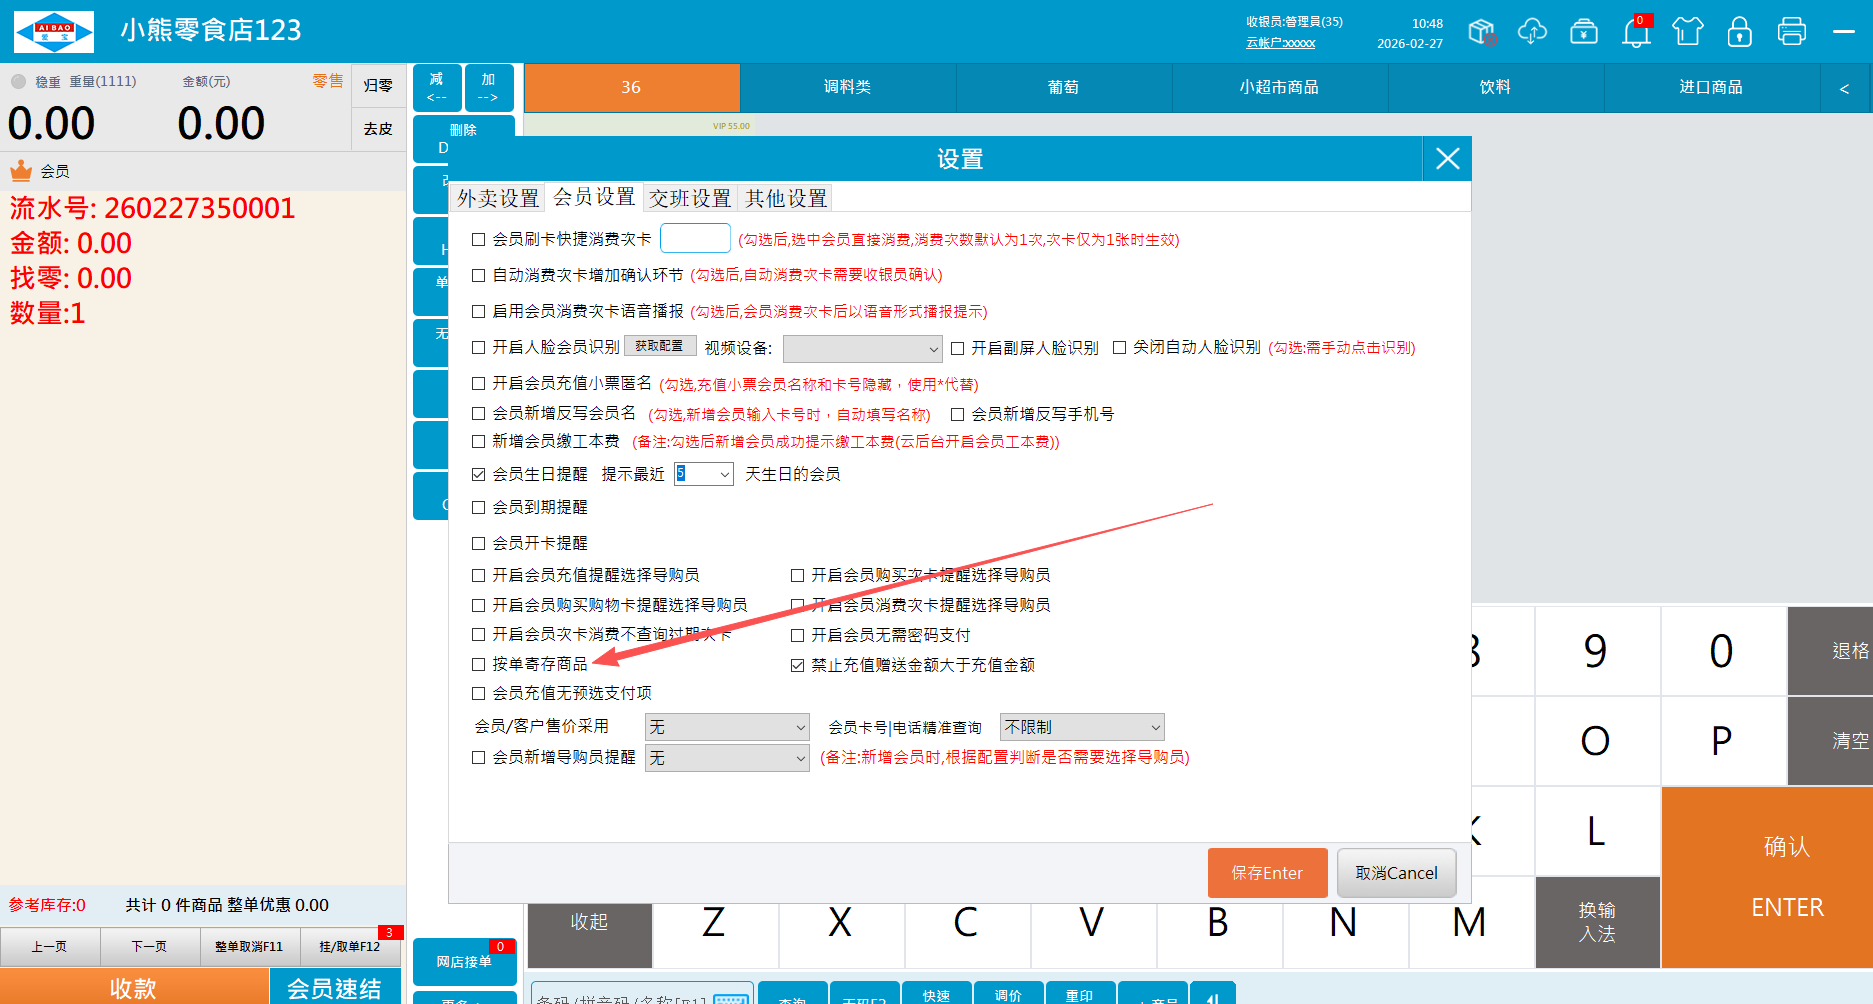Click the crown member icon
Viewport: 1873px width, 1004px height.
21,171
